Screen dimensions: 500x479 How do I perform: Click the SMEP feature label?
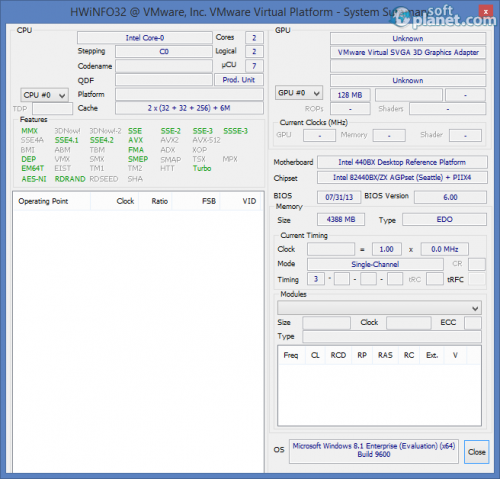(x=138, y=159)
